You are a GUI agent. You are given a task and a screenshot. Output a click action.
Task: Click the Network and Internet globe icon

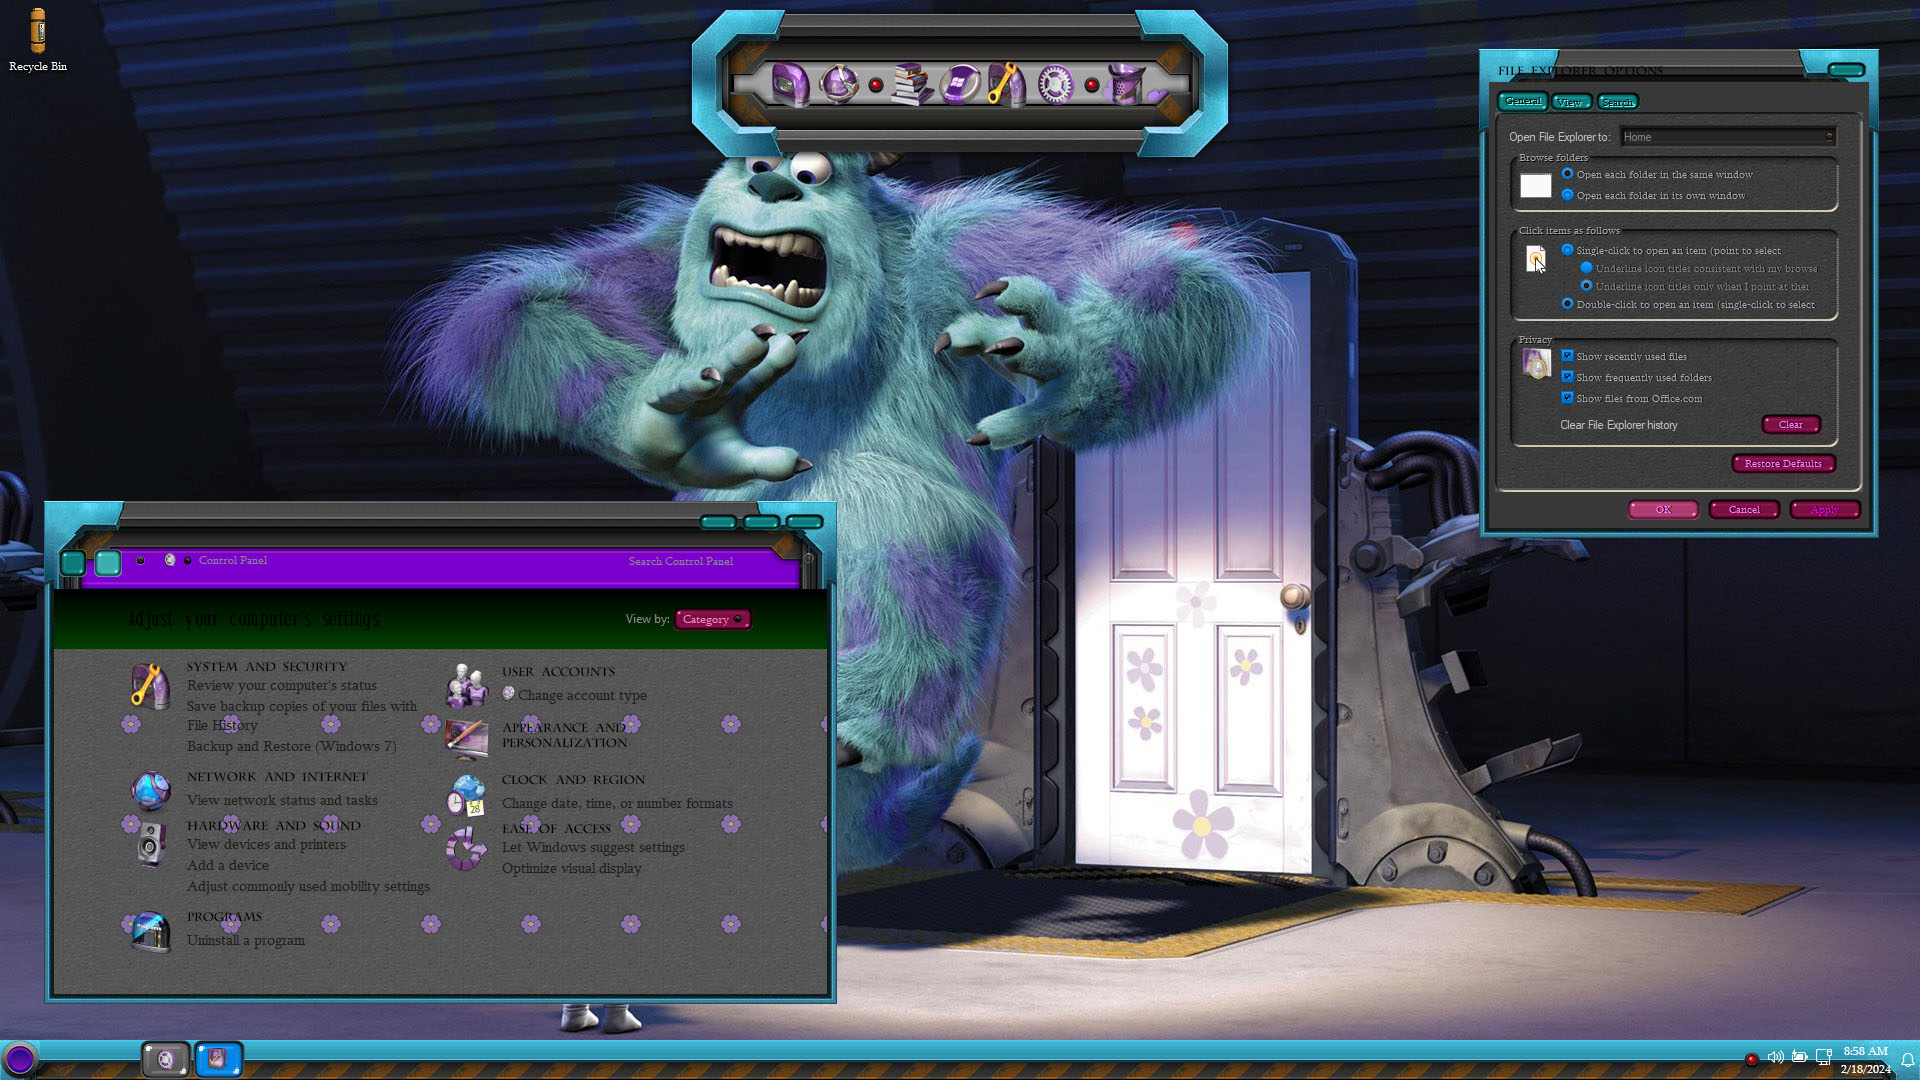pyautogui.click(x=151, y=790)
